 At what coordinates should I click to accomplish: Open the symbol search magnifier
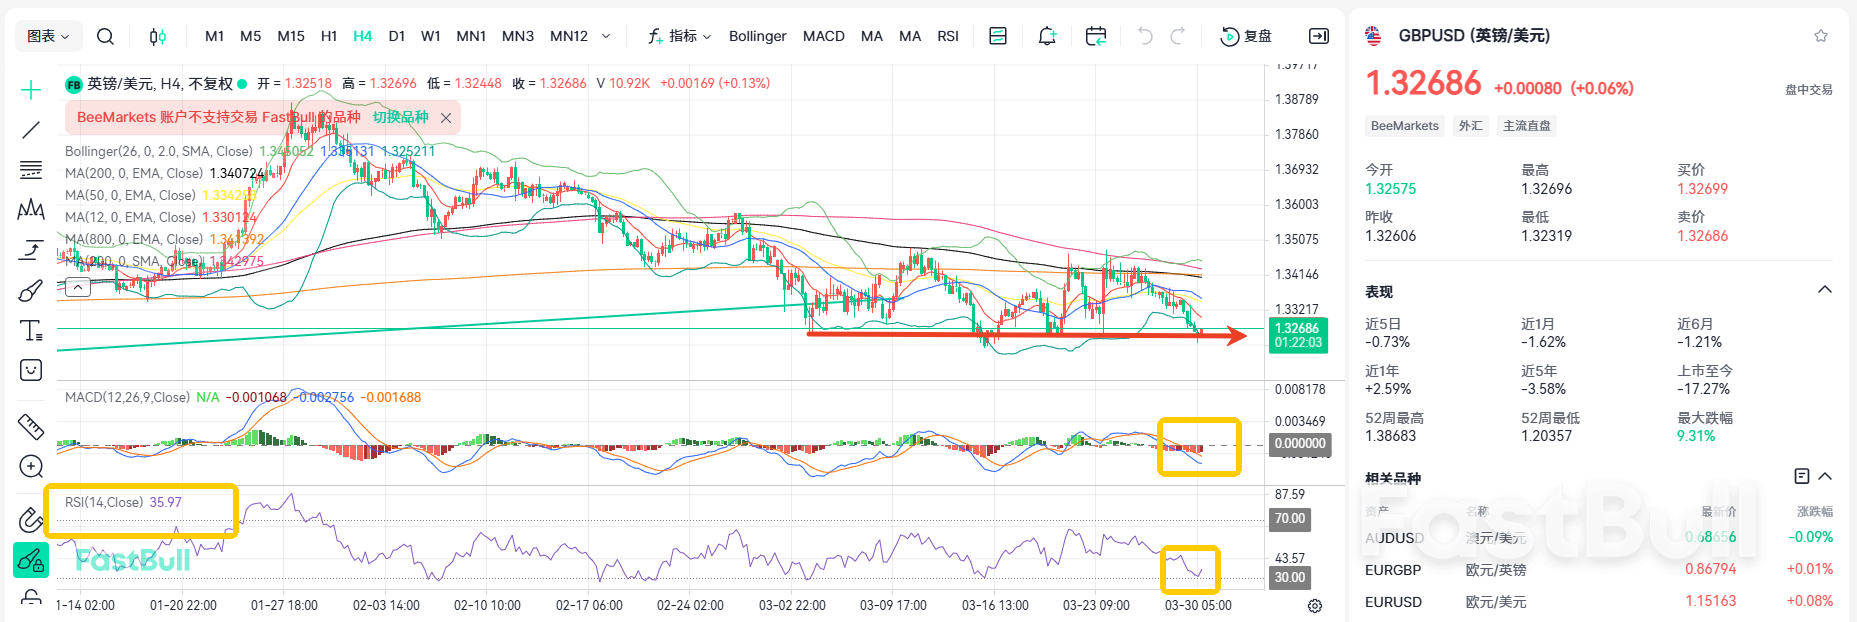click(105, 36)
